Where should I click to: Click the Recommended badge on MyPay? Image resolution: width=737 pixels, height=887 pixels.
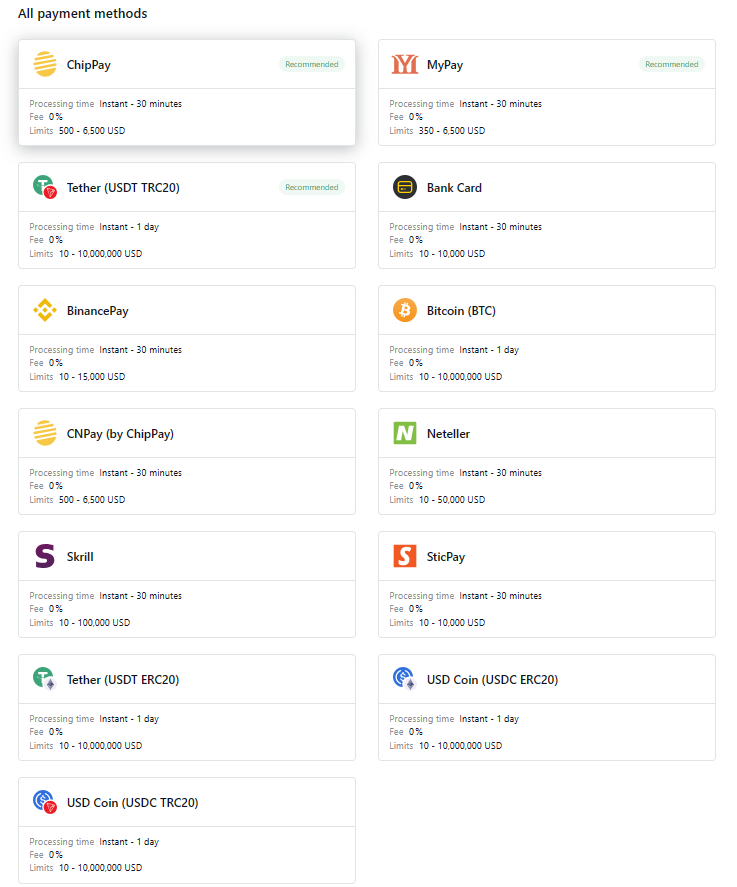[671, 64]
